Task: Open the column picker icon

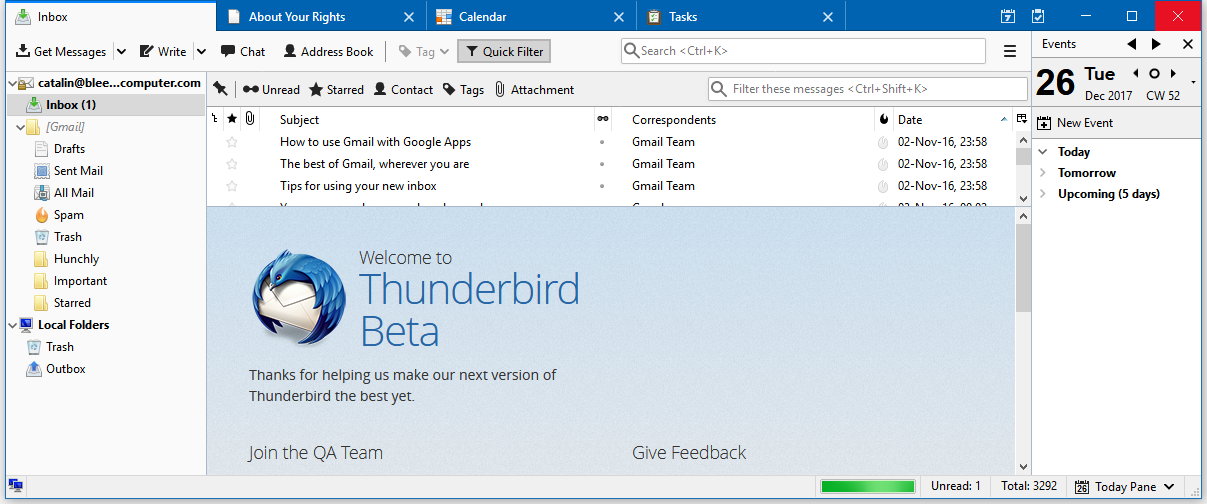Action: [1022, 120]
